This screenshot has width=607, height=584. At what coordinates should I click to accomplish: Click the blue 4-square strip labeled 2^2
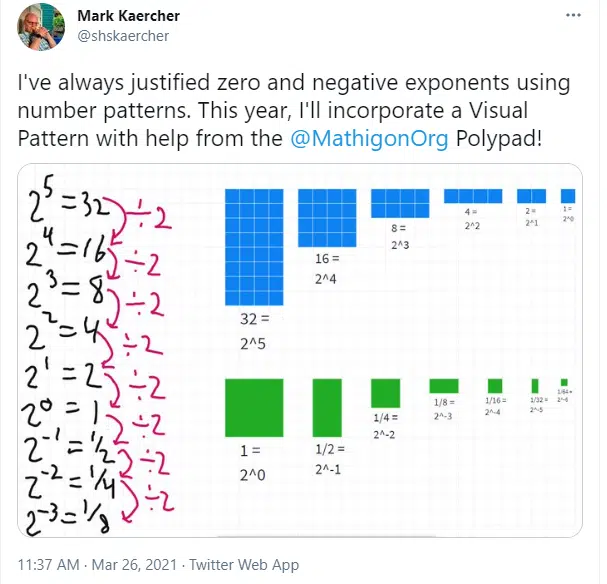[x=473, y=196]
